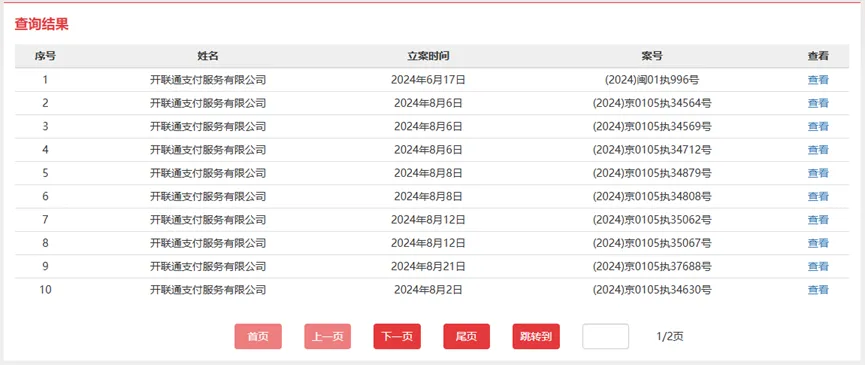The height and width of the screenshot is (365, 865).
Task: Click the 案号 column header
Action: 652,56
